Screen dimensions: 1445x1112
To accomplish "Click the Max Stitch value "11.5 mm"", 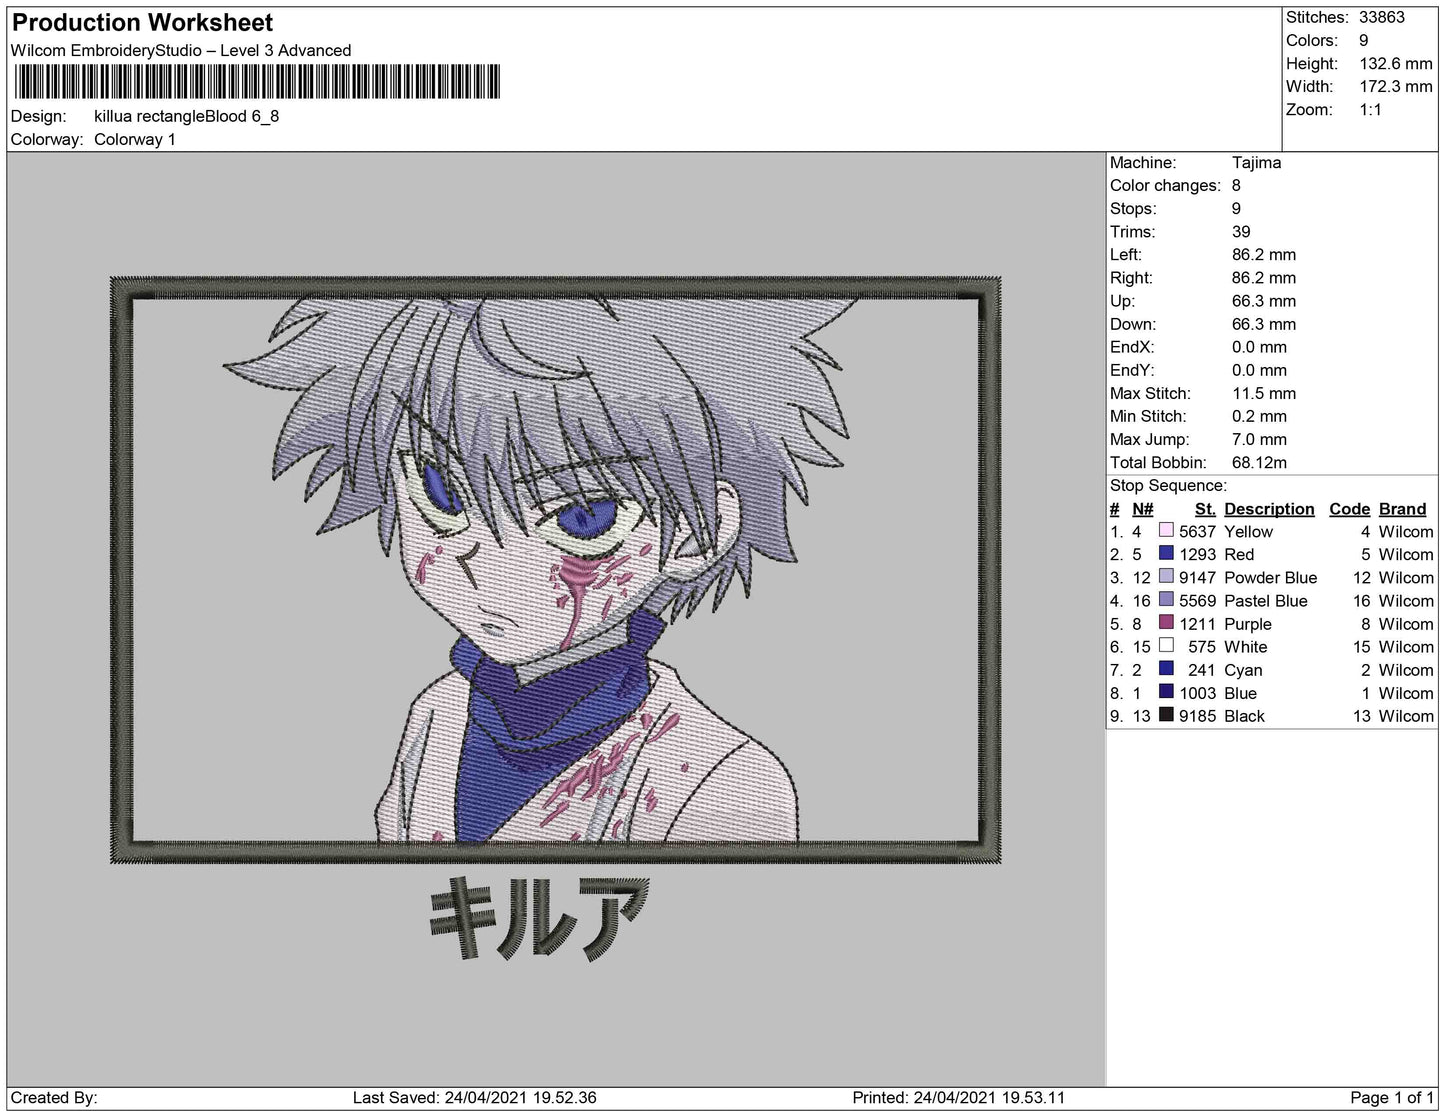I will click(1264, 393).
